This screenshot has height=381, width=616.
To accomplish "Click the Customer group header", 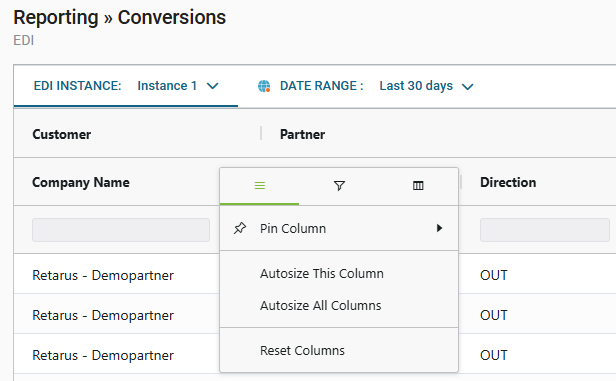I will [x=62, y=134].
